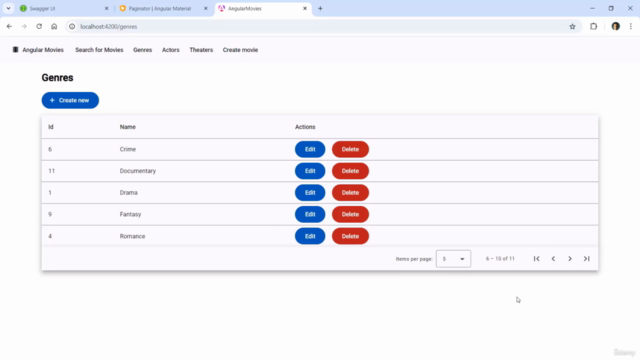Click the Drama name cell
The image size is (640, 360).
click(129, 193)
